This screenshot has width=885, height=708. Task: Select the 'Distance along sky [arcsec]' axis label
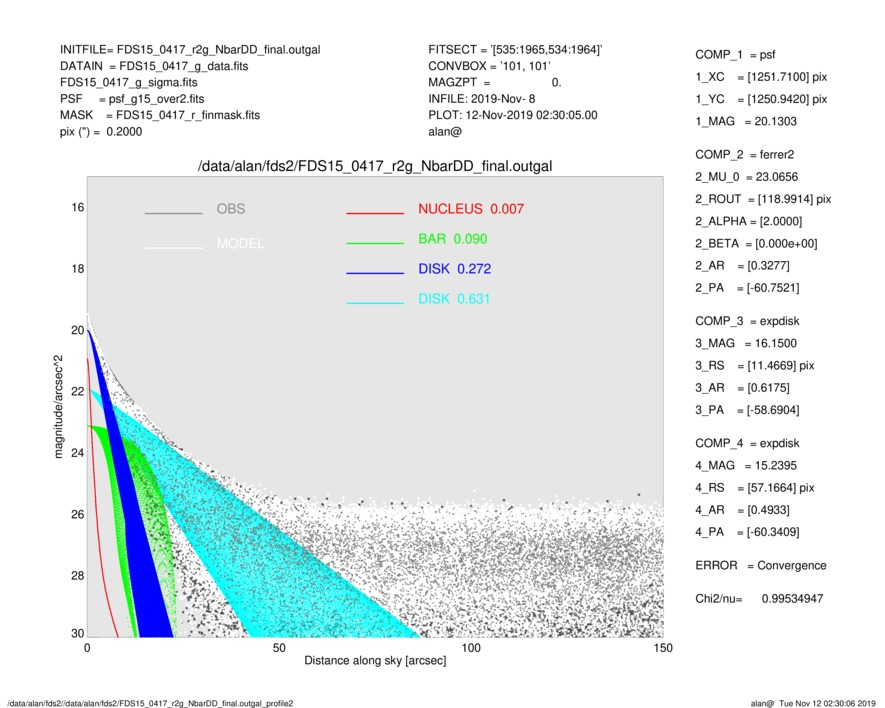[375, 661]
